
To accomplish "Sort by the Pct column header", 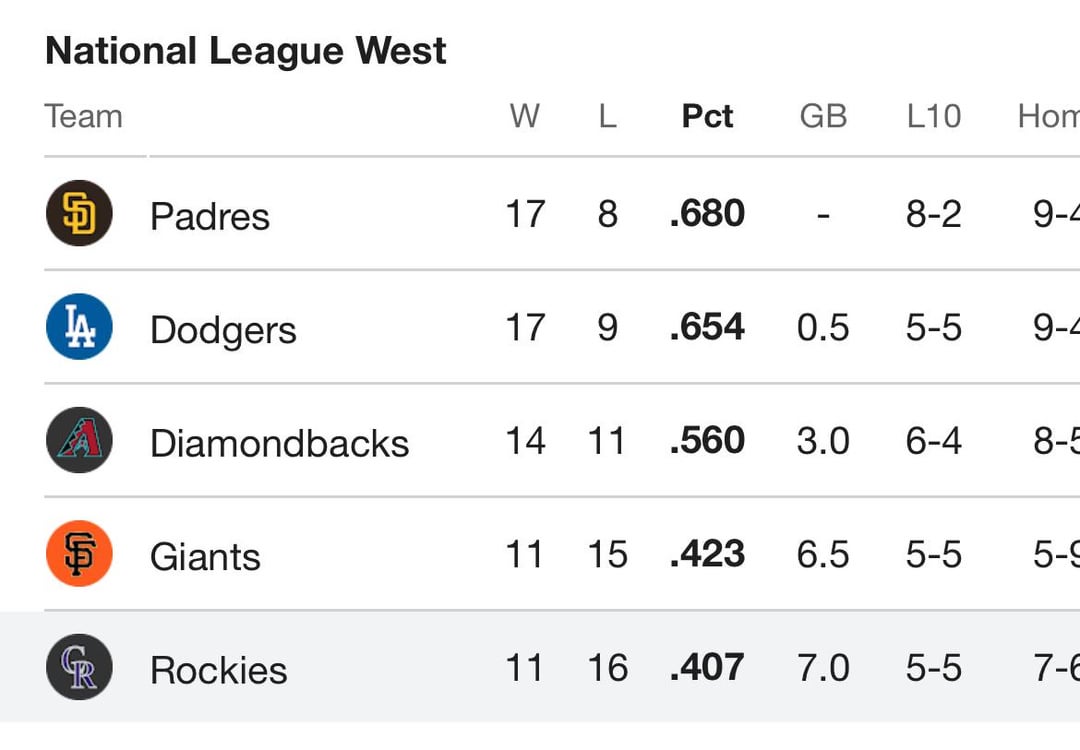I will click(707, 116).
